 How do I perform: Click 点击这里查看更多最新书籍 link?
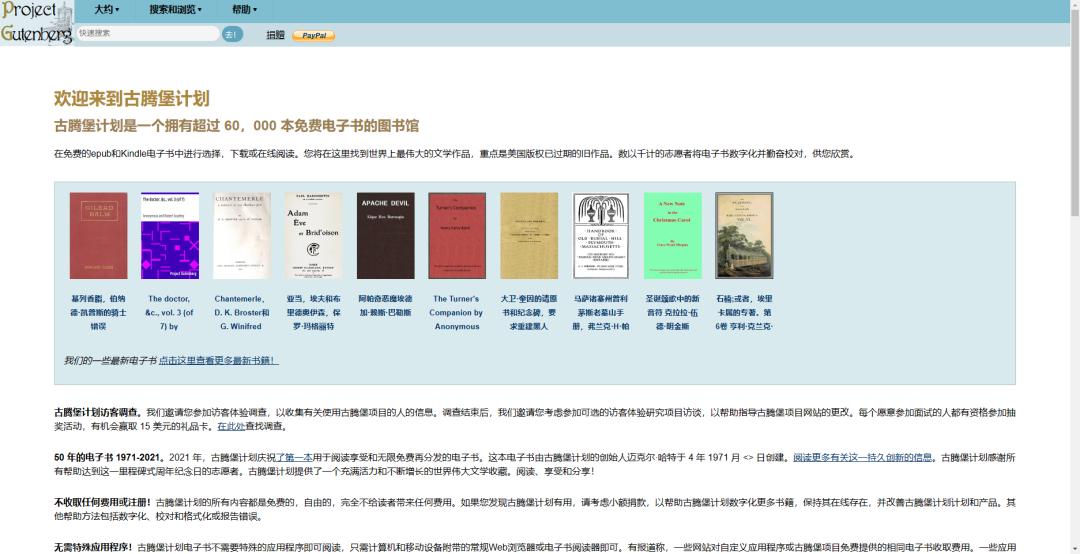coord(218,360)
